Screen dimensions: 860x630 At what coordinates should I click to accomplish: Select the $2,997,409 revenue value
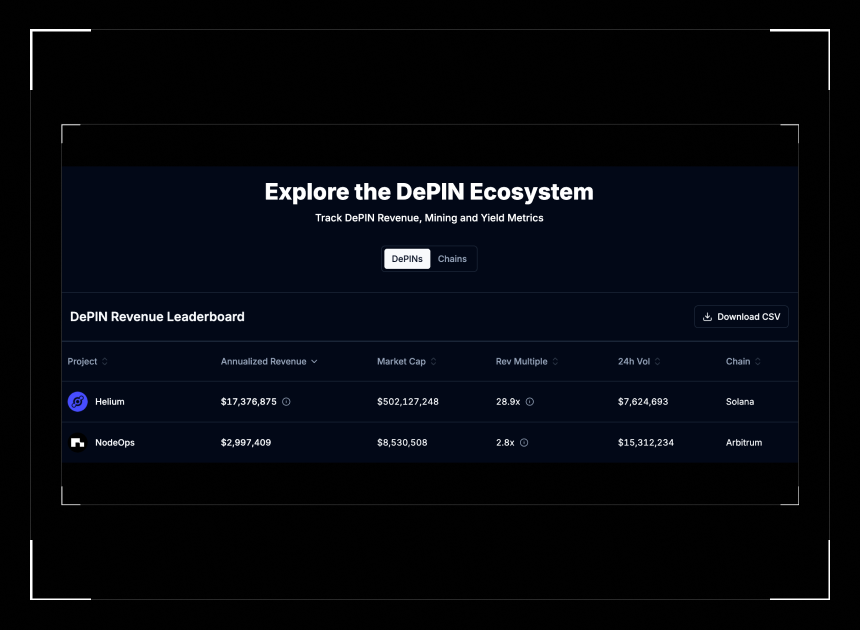246,442
